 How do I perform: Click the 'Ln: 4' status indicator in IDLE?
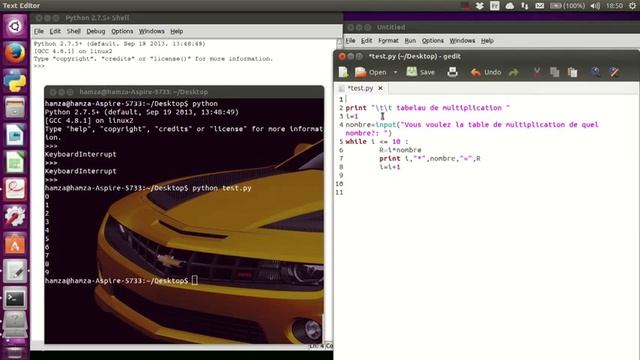pyautogui.click(x=316, y=346)
